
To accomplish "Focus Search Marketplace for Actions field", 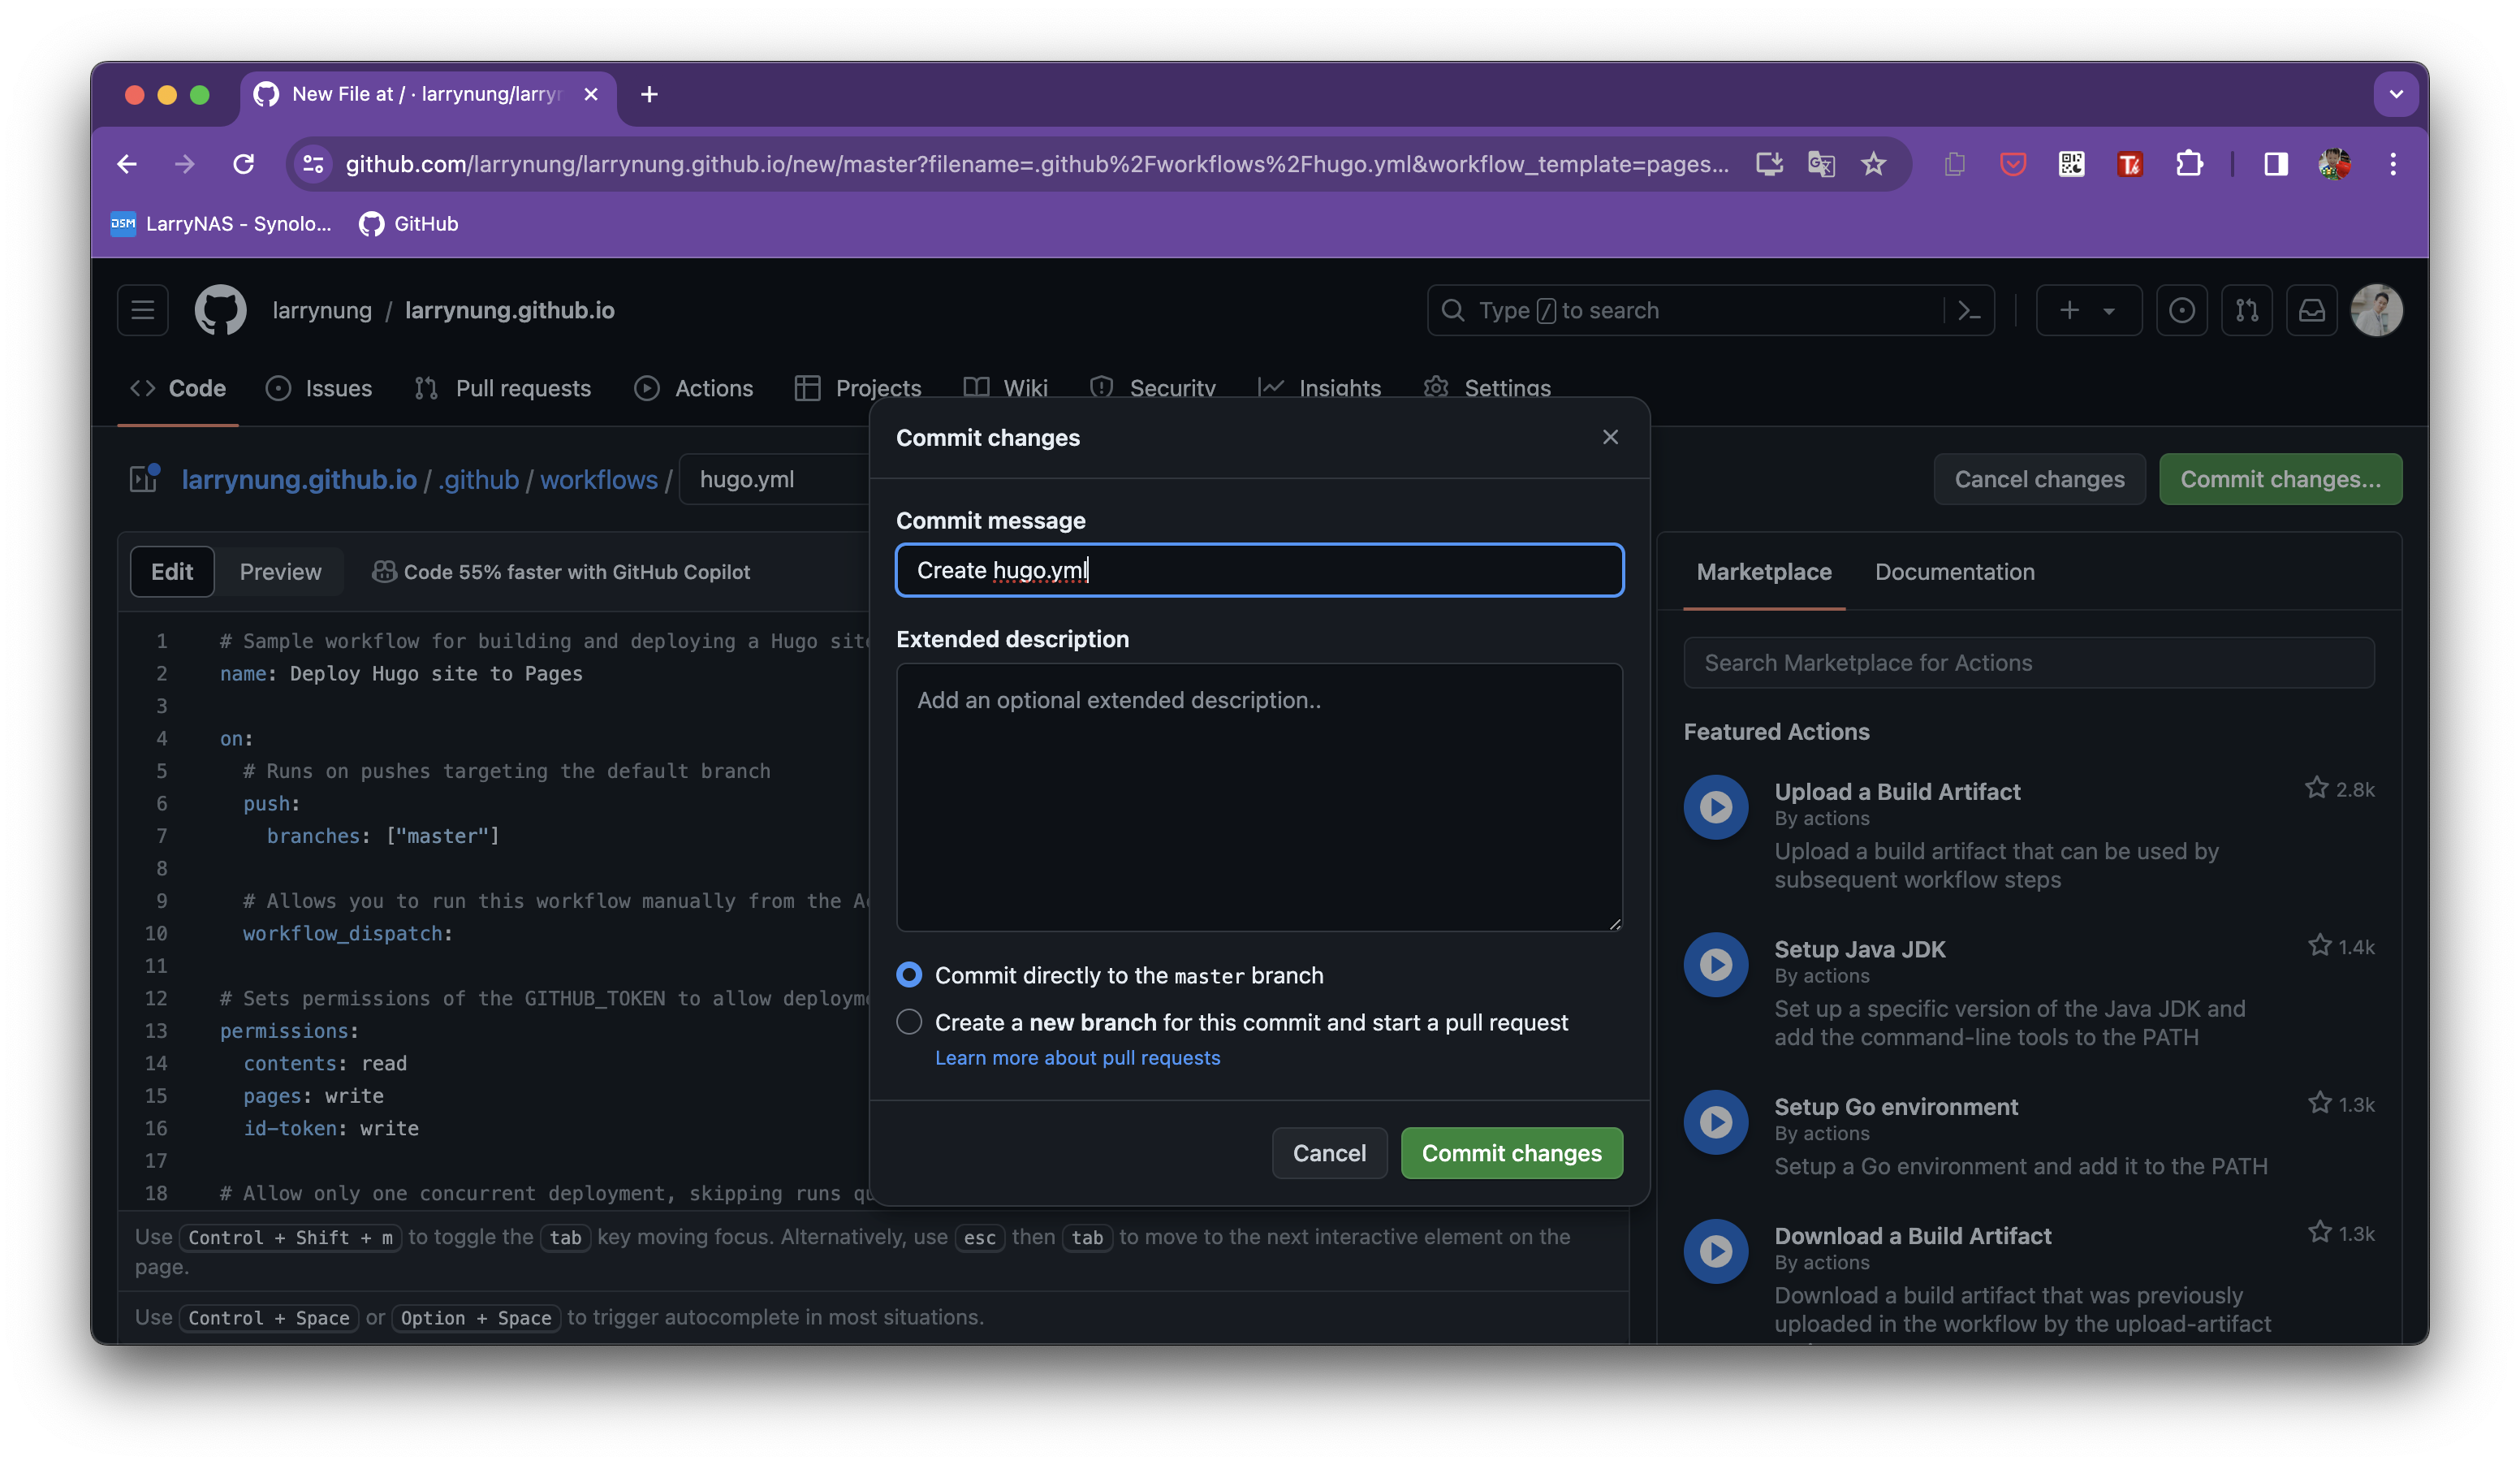I will pyautogui.click(x=2028, y=662).
